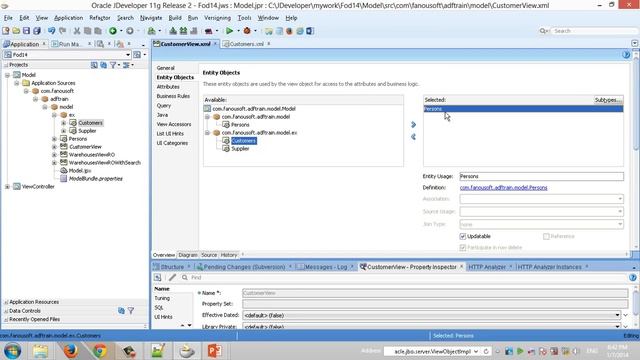This screenshot has height=360, width=640.
Task: Toggle the Updatable checkbox
Action: pyautogui.click(x=463, y=236)
